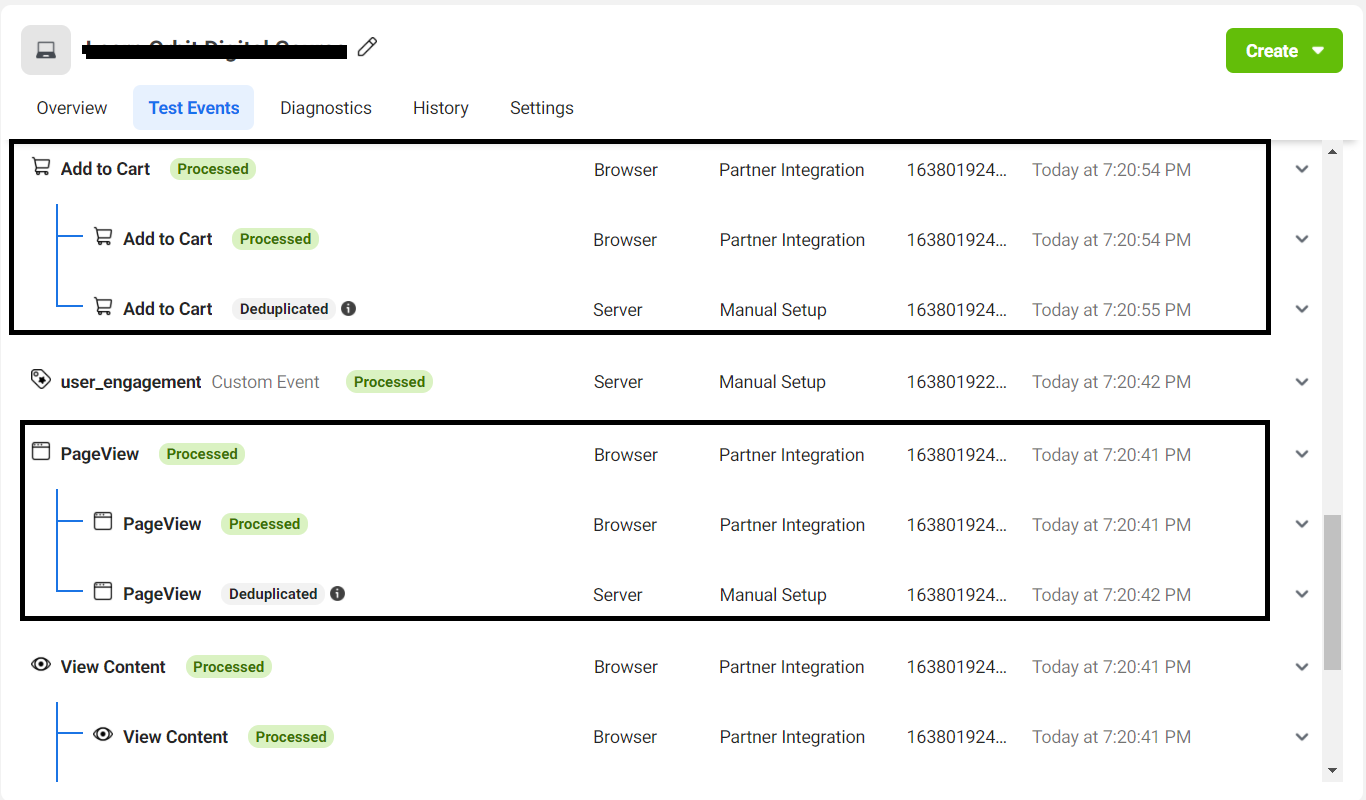Click the cart icon of top Add to Cart row
Image resolution: width=1366 pixels, height=800 pixels.
[x=41, y=167]
